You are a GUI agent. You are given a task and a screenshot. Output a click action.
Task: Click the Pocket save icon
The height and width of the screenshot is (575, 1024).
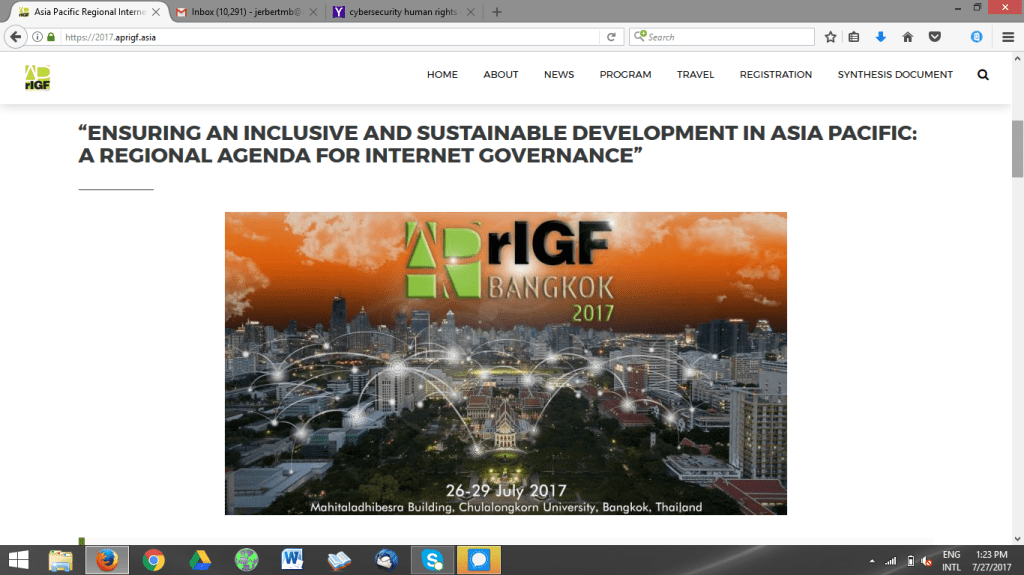(x=934, y=37)
